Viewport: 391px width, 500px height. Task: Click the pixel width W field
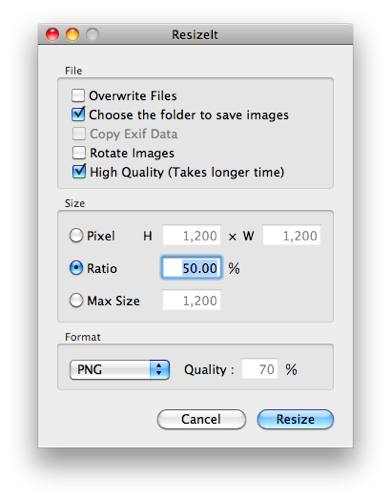[x=292, y=235]
